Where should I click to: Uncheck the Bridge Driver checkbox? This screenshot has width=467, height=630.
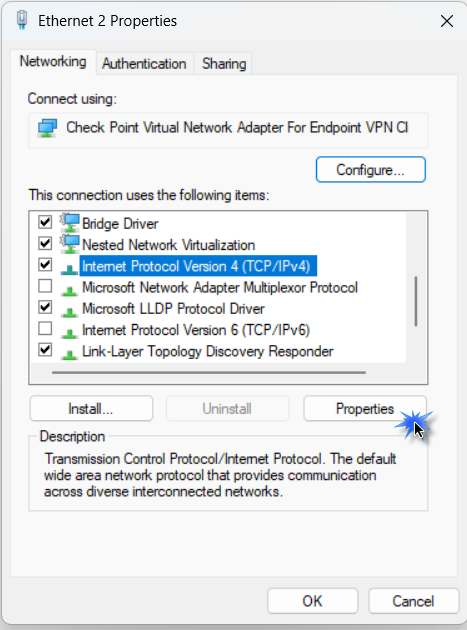[x=45, y=222]
